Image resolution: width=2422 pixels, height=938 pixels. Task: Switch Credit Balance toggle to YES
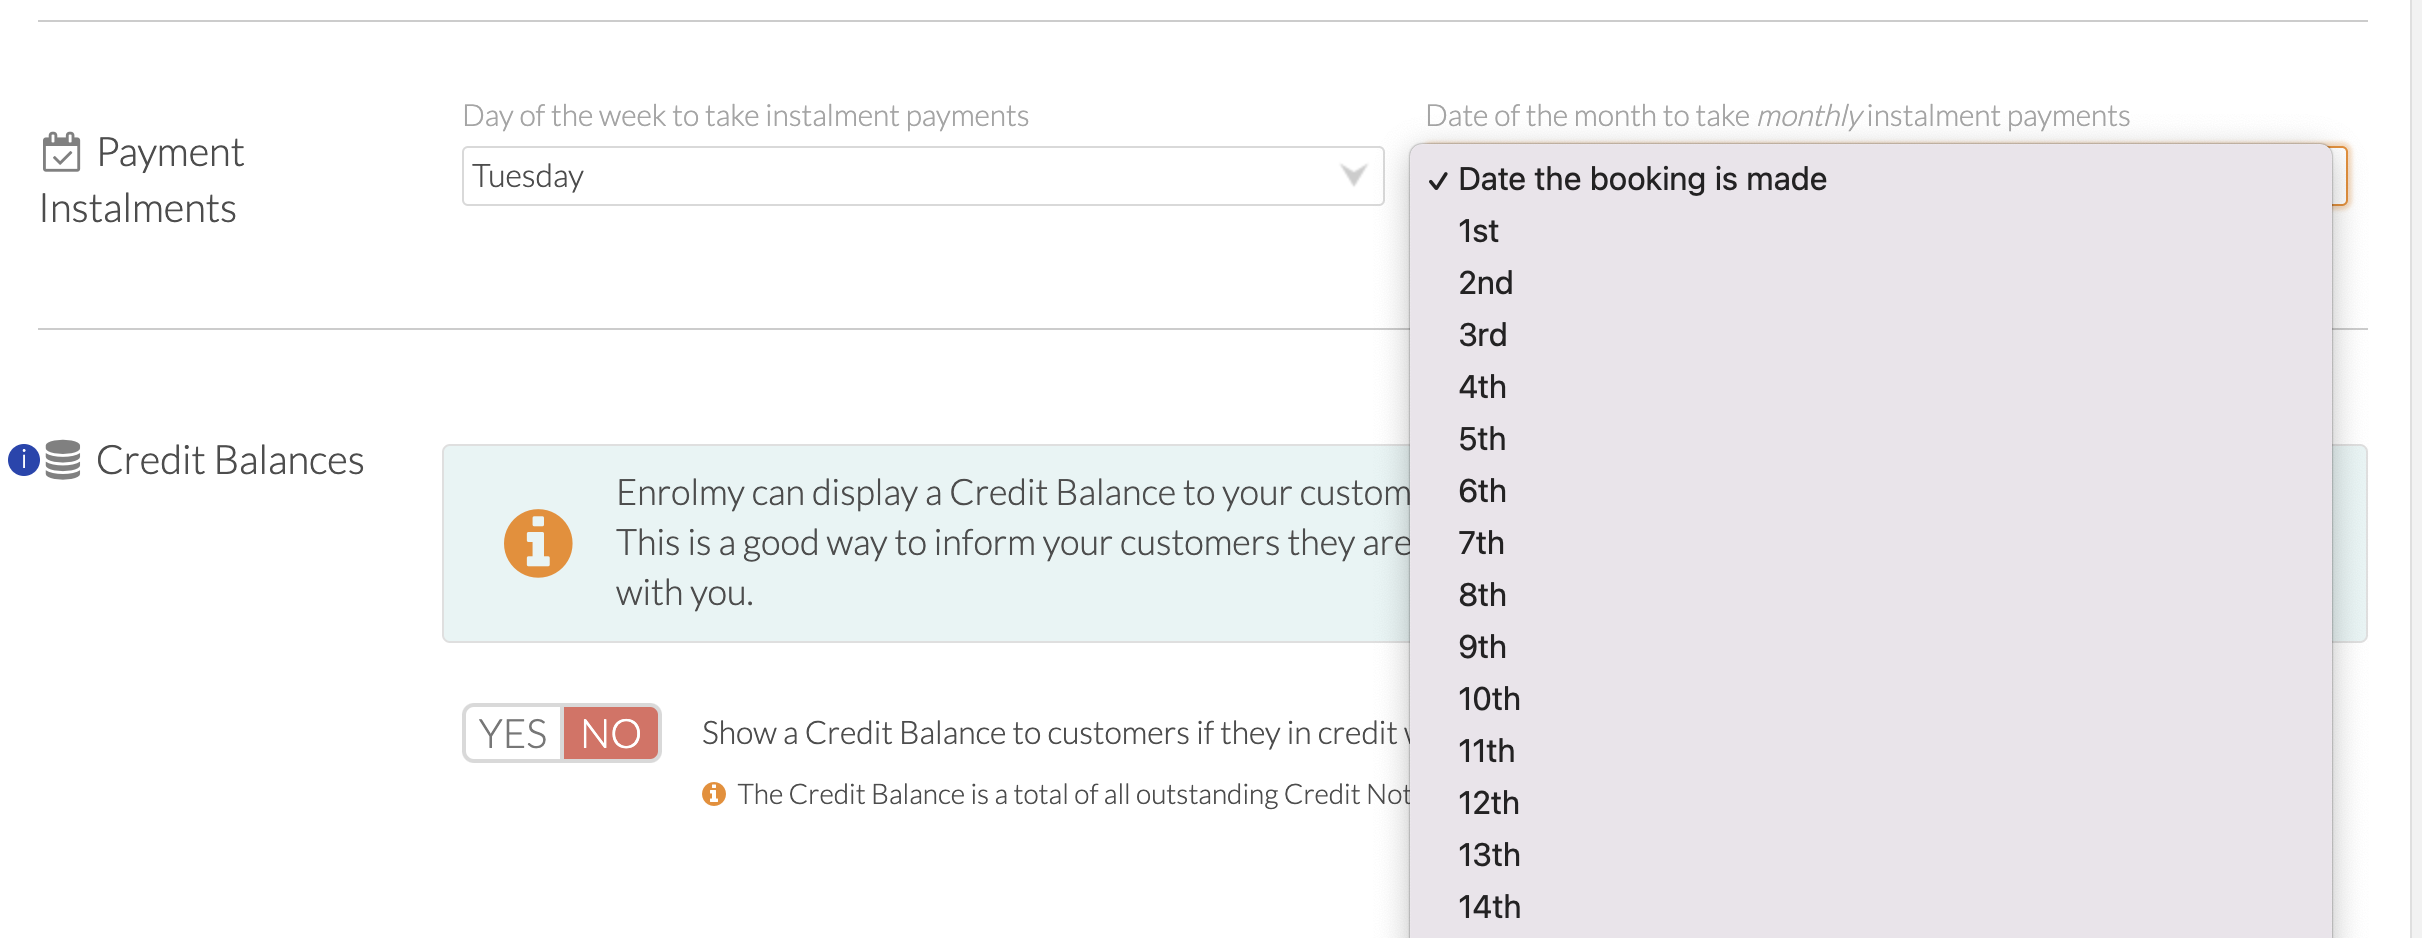[513, 733]
